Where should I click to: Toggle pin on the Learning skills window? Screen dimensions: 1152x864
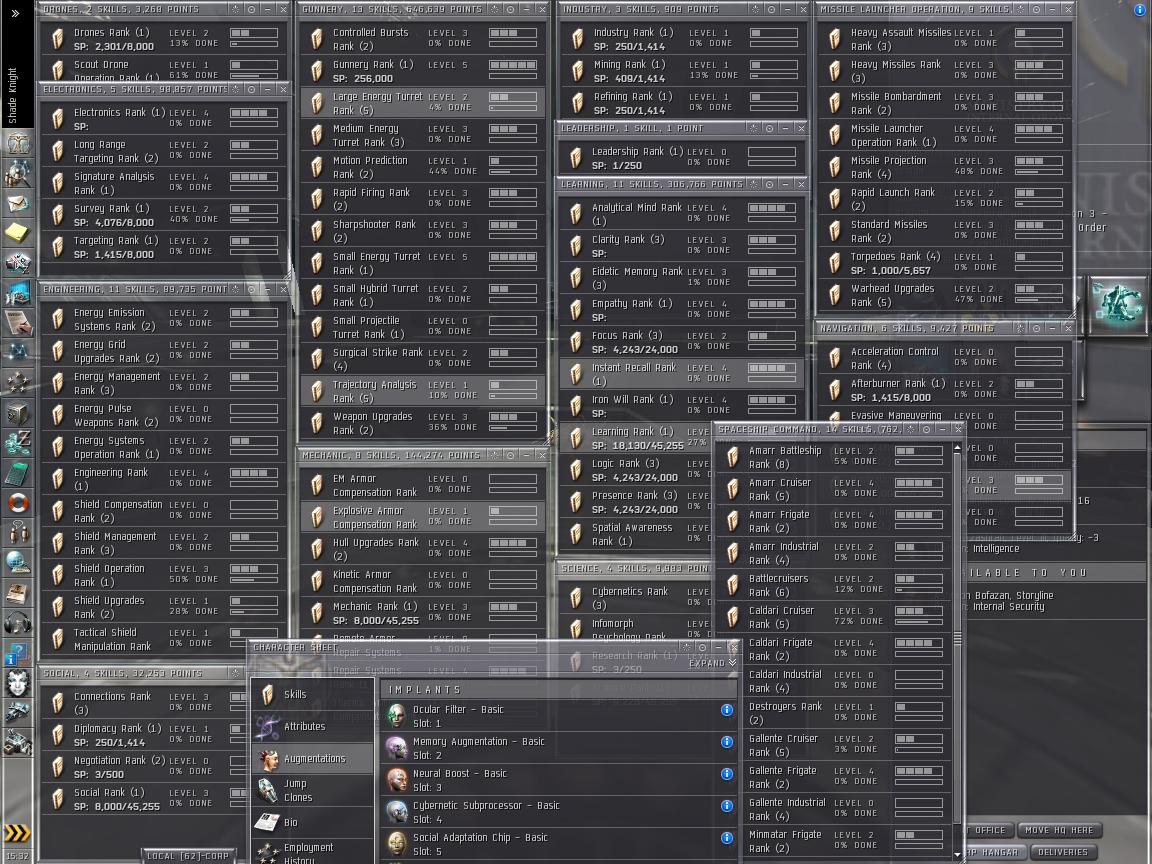[769, 184]
